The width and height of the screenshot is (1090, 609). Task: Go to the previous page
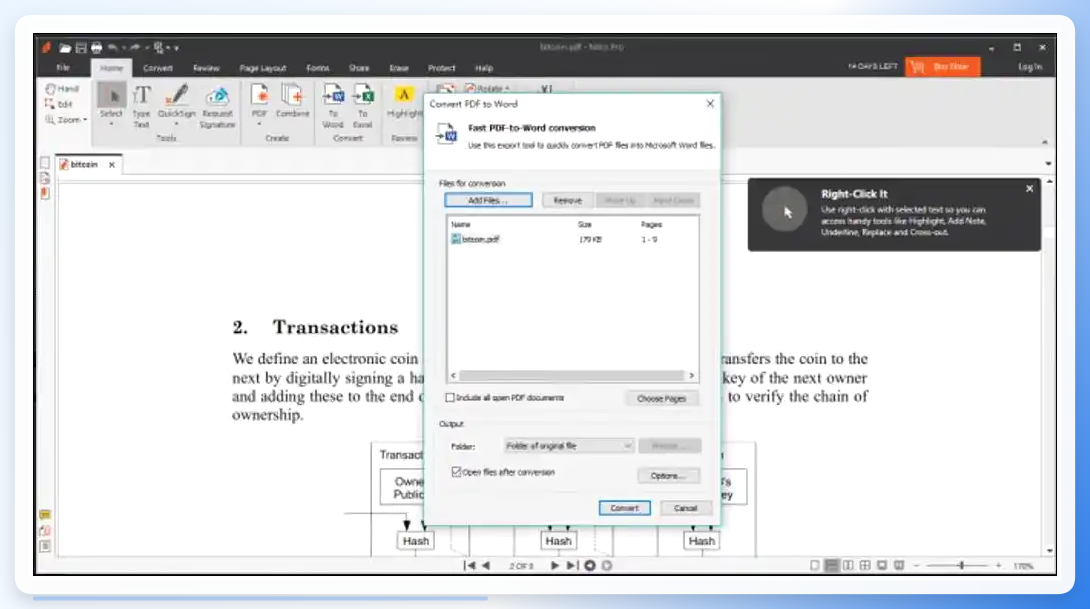tap(486, 566)
